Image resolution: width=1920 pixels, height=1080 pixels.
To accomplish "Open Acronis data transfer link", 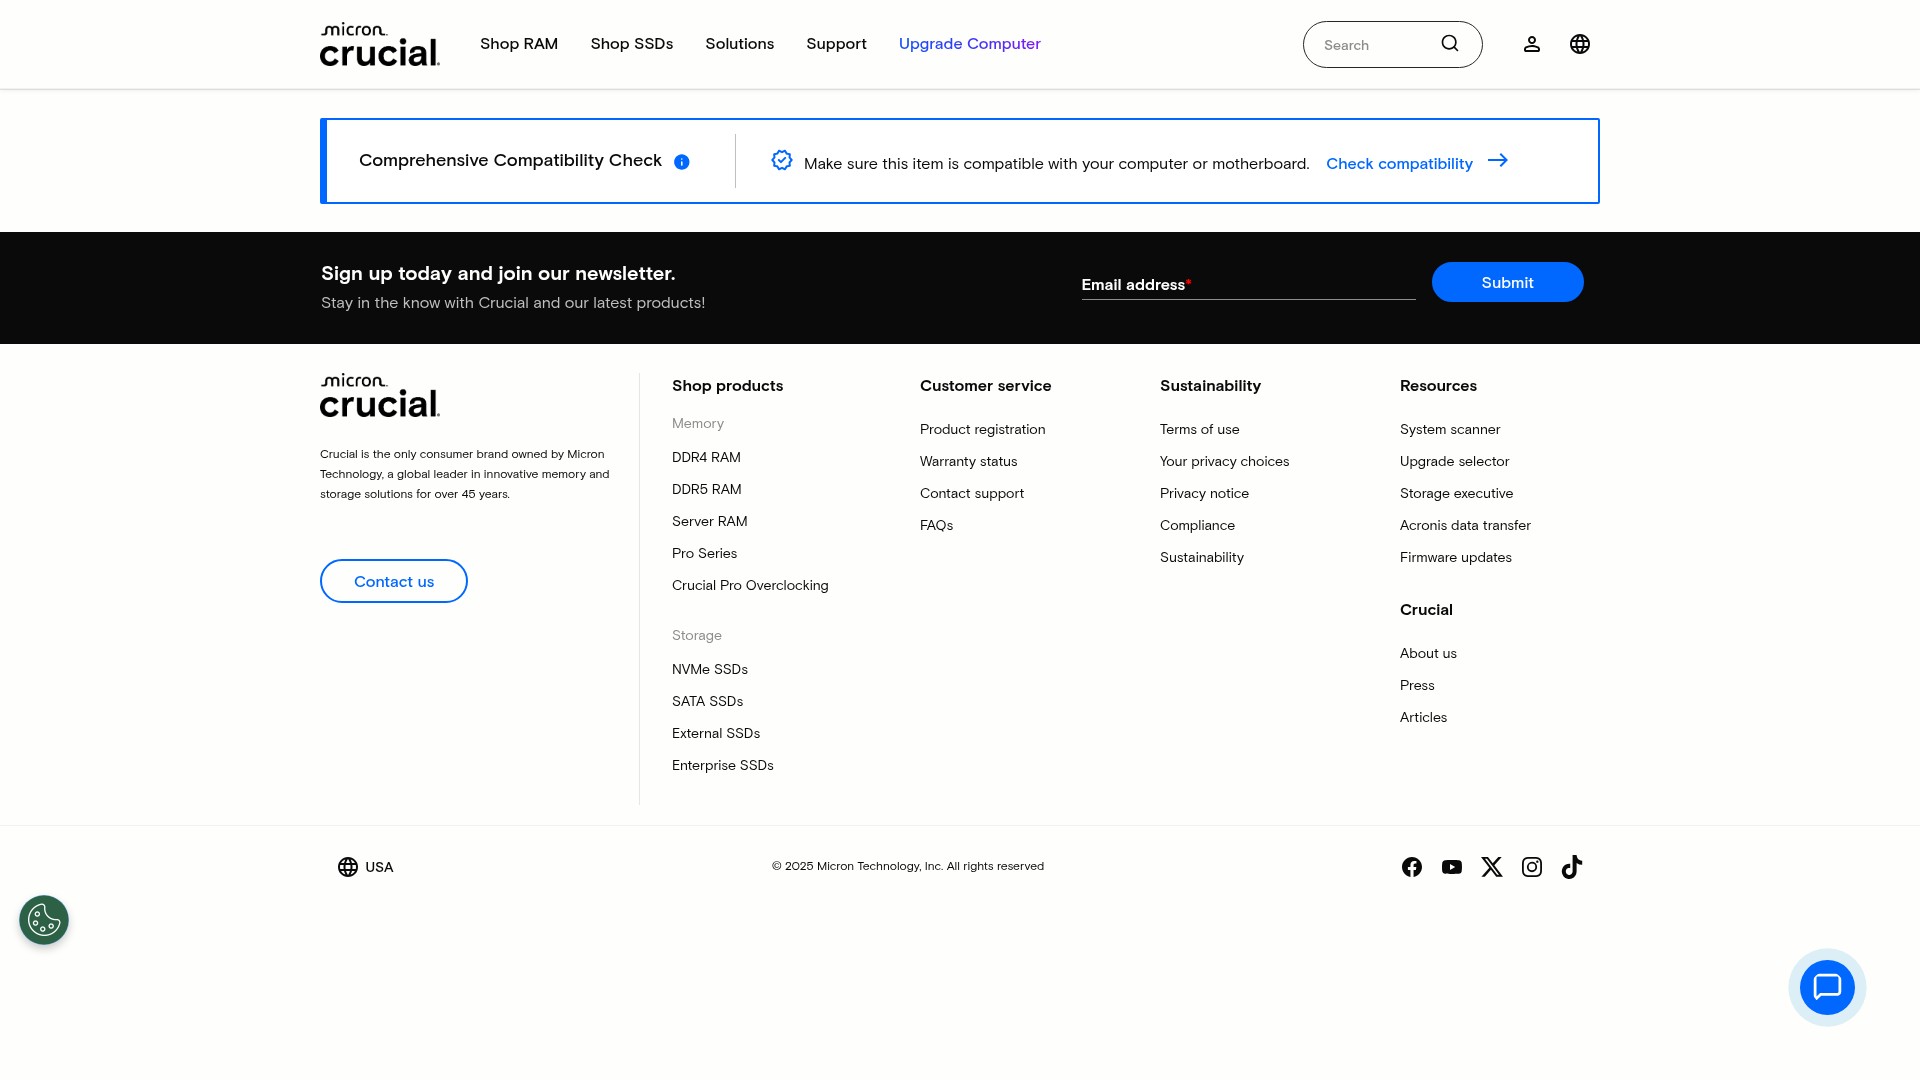I will [x=1465, y=526].
